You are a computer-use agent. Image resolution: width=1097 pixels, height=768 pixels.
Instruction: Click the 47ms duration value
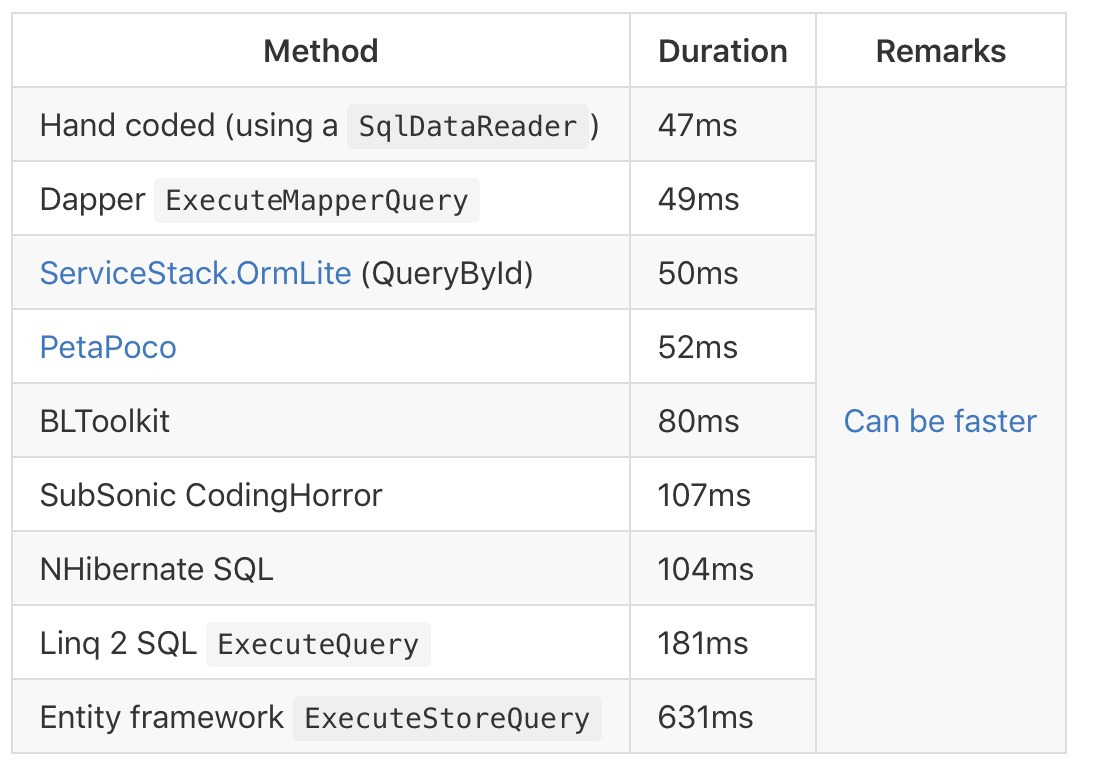click(697, 125)
